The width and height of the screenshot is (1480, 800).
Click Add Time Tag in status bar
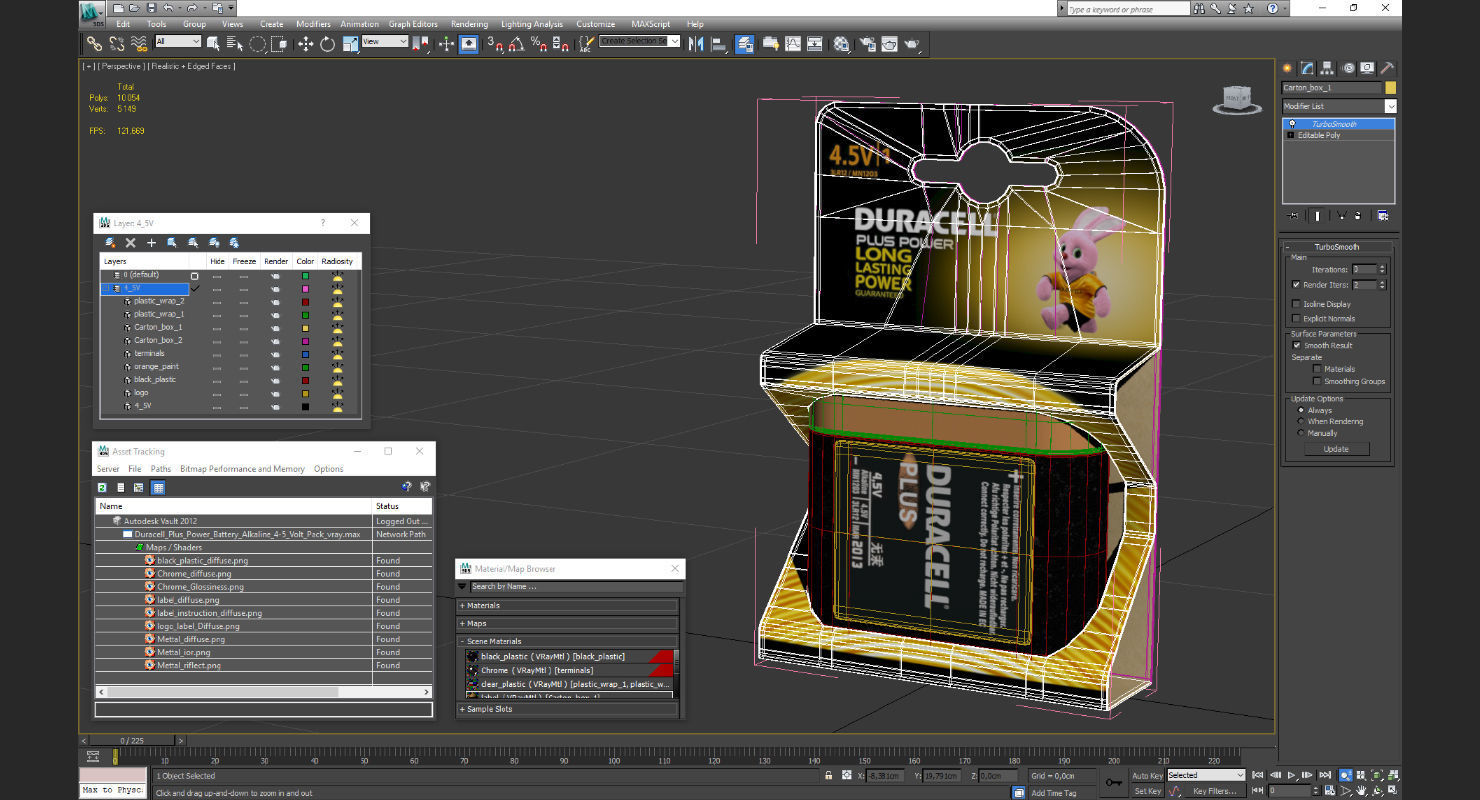coord(1053,793)
